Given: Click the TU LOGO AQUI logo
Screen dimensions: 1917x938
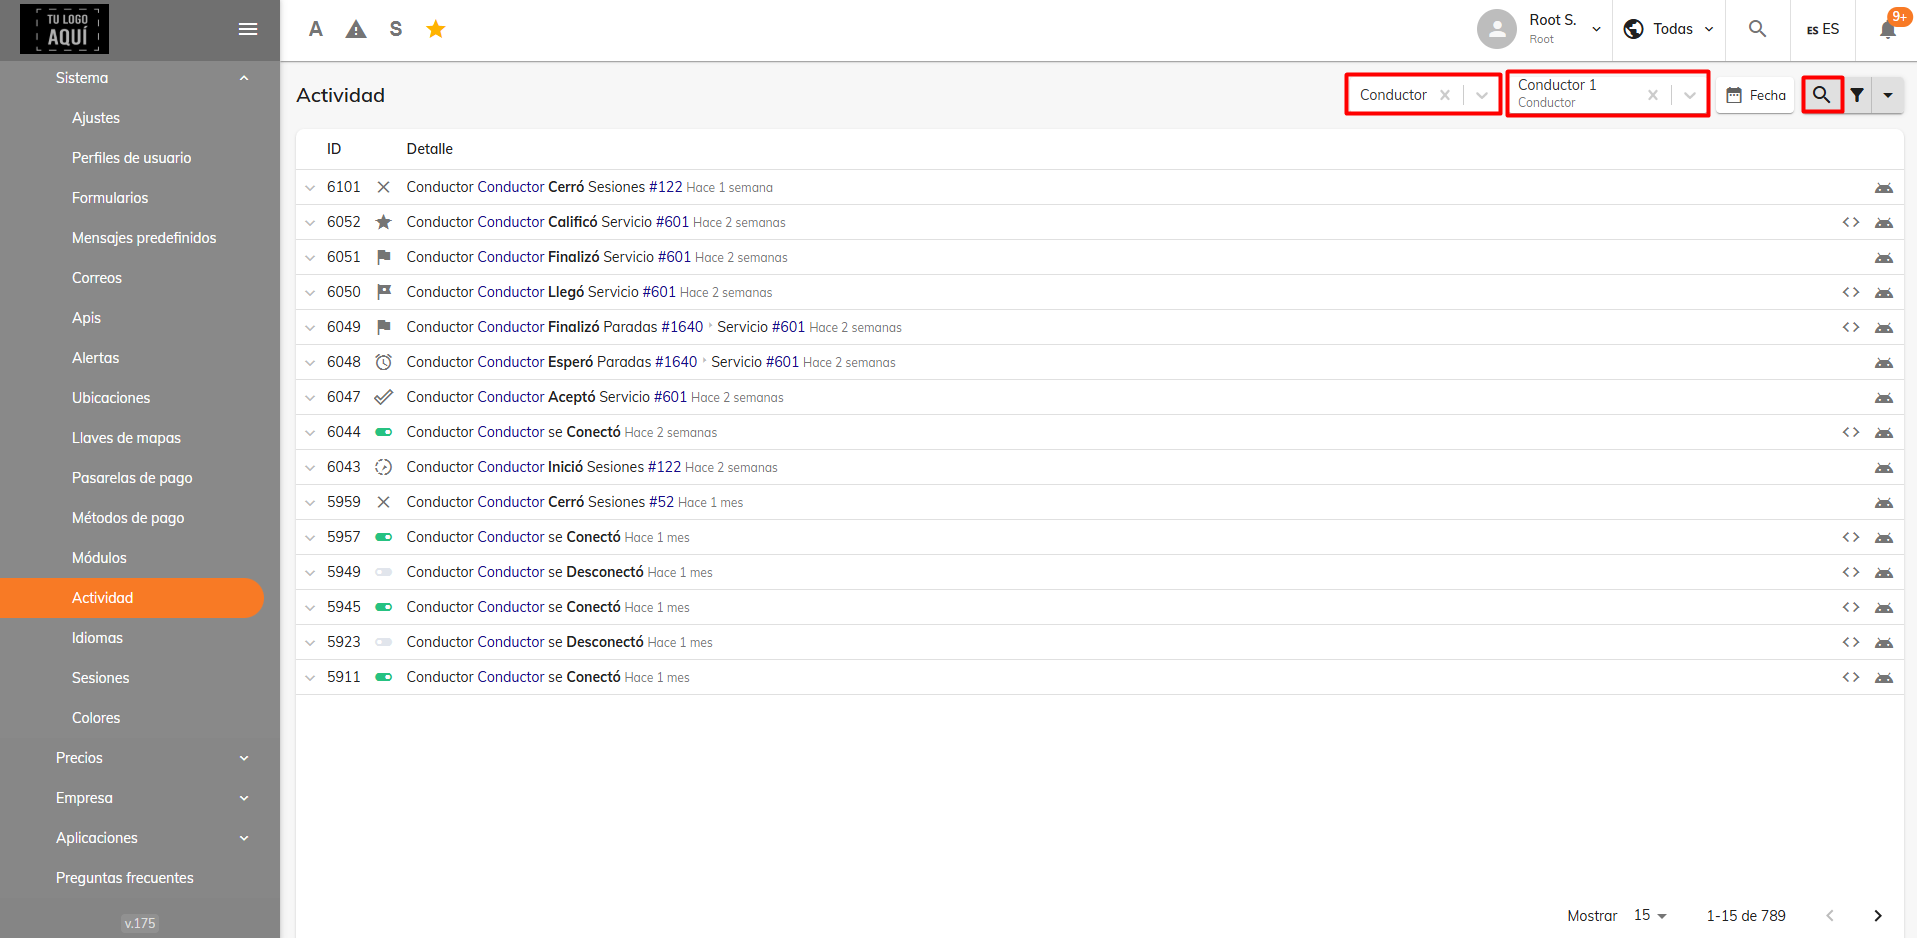Looking at the screenshot, I should tap(64, 29).
